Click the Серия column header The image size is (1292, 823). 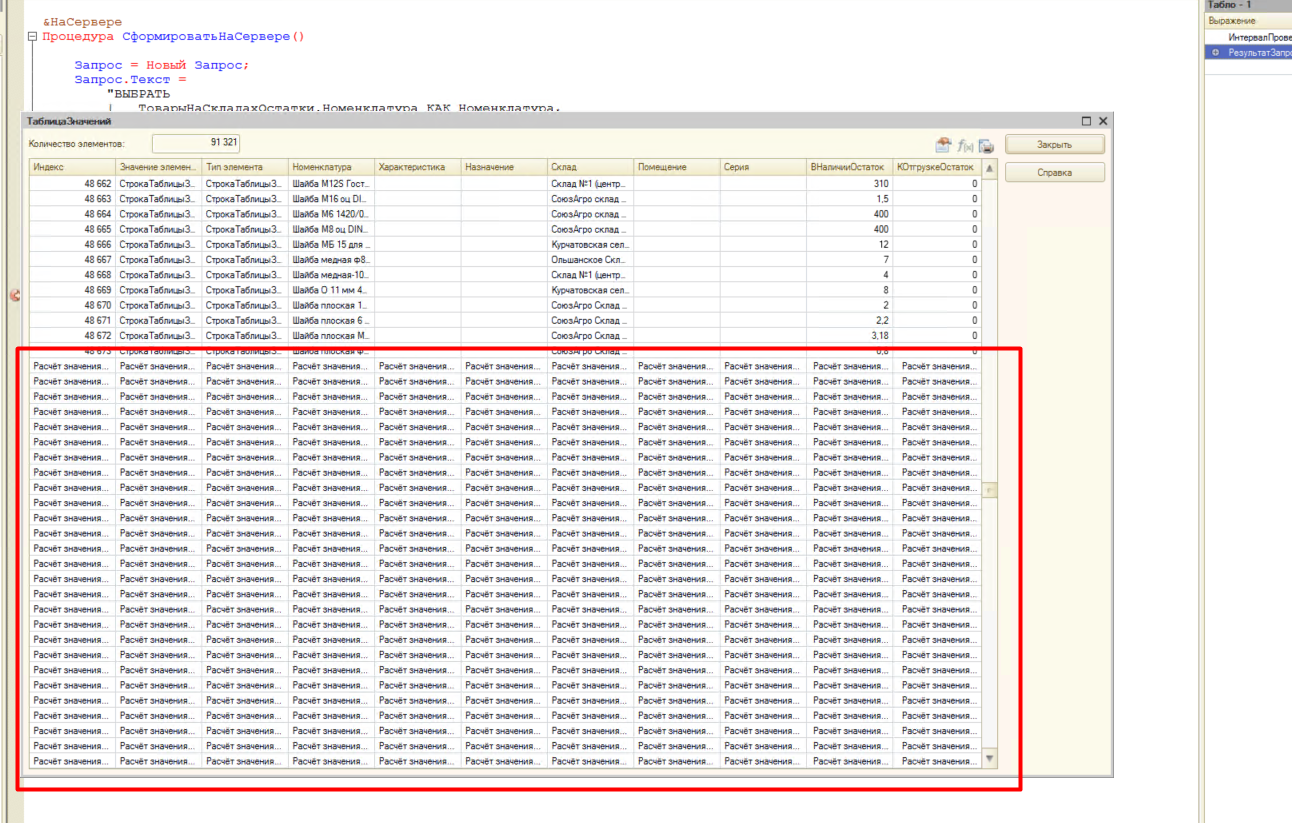point(764,167)
